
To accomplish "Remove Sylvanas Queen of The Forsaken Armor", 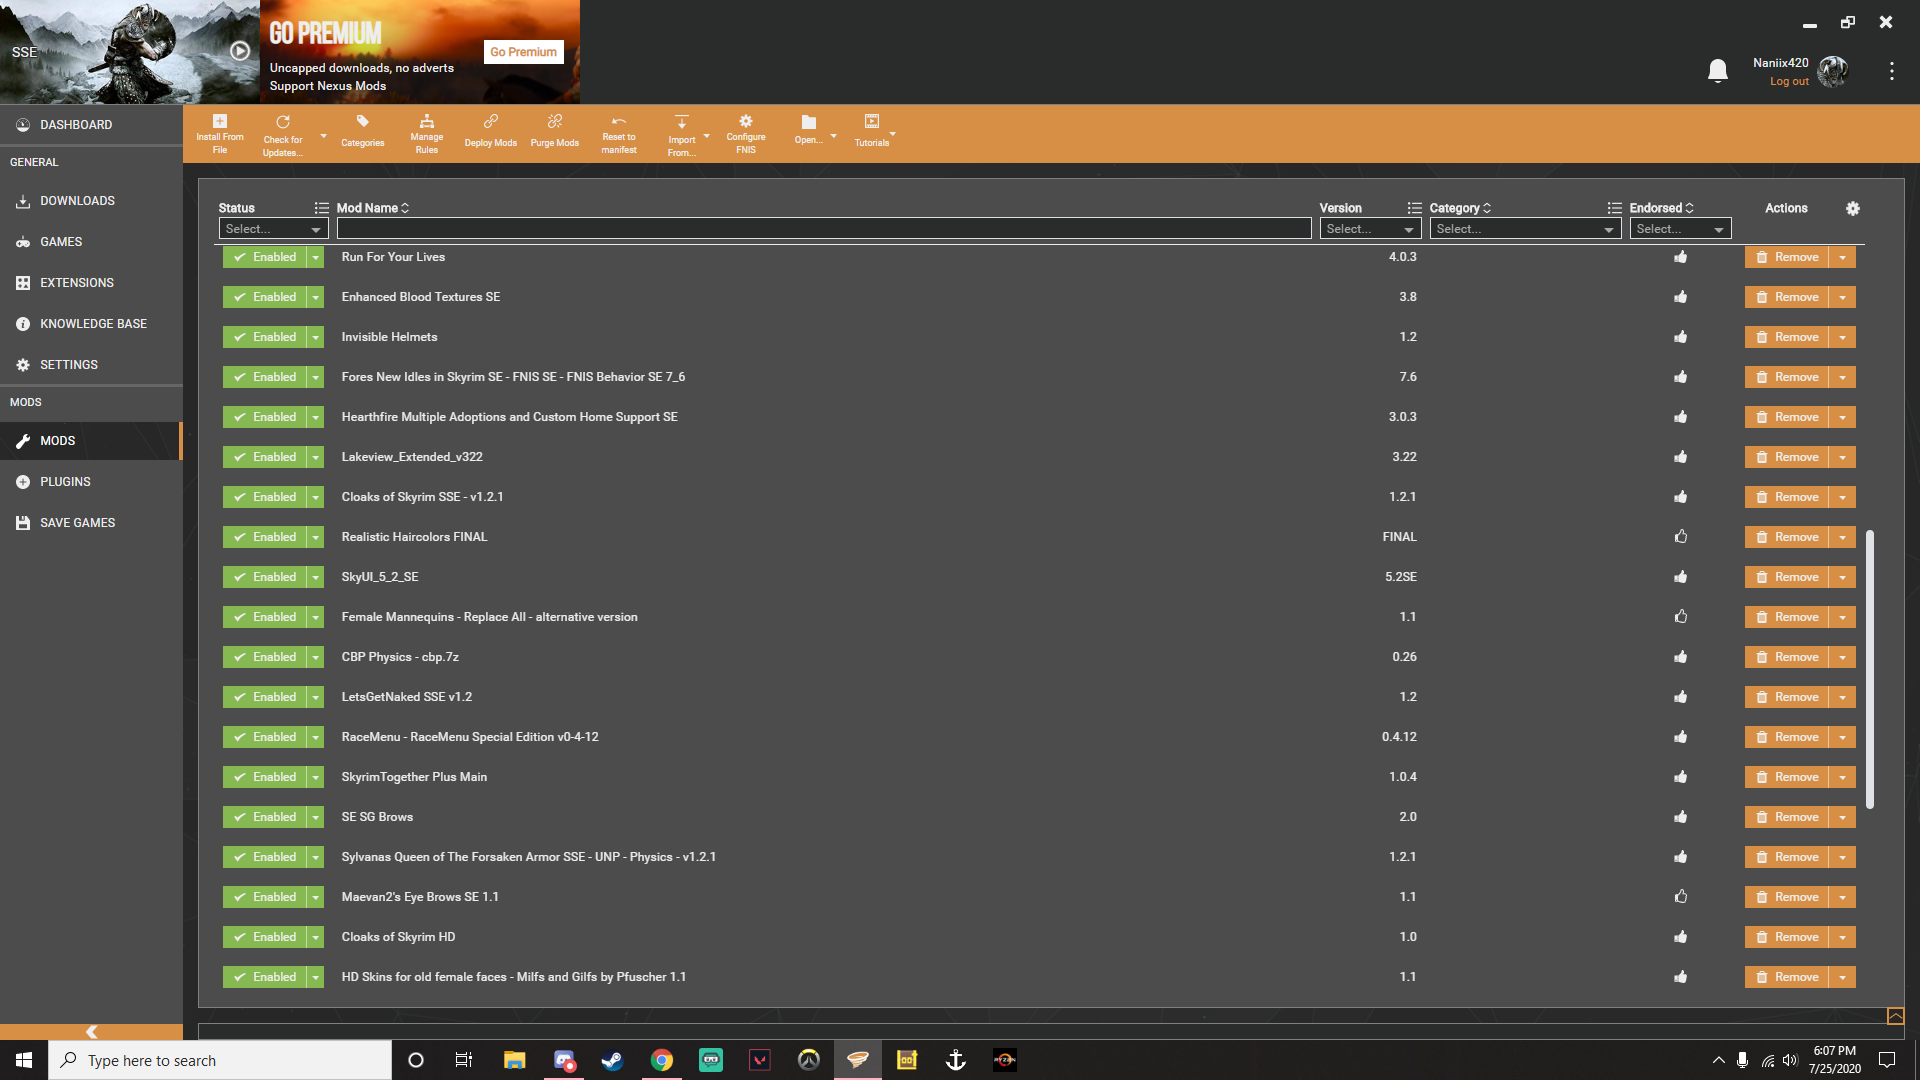I will [x=1787, y=857].
